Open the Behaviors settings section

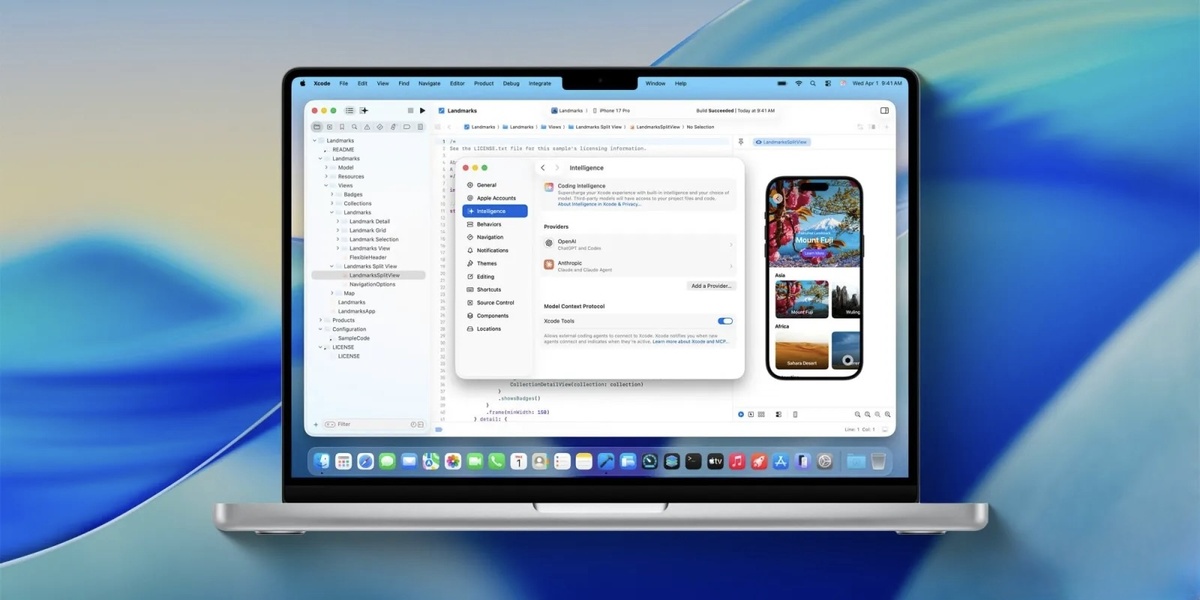pos(489,224)
